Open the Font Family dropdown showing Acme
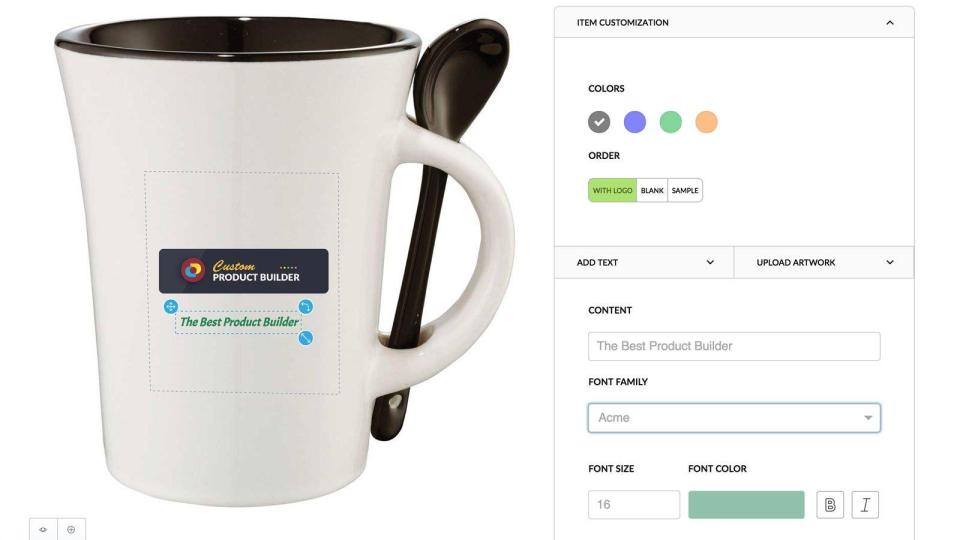The image size is (960, 540). 734,418
